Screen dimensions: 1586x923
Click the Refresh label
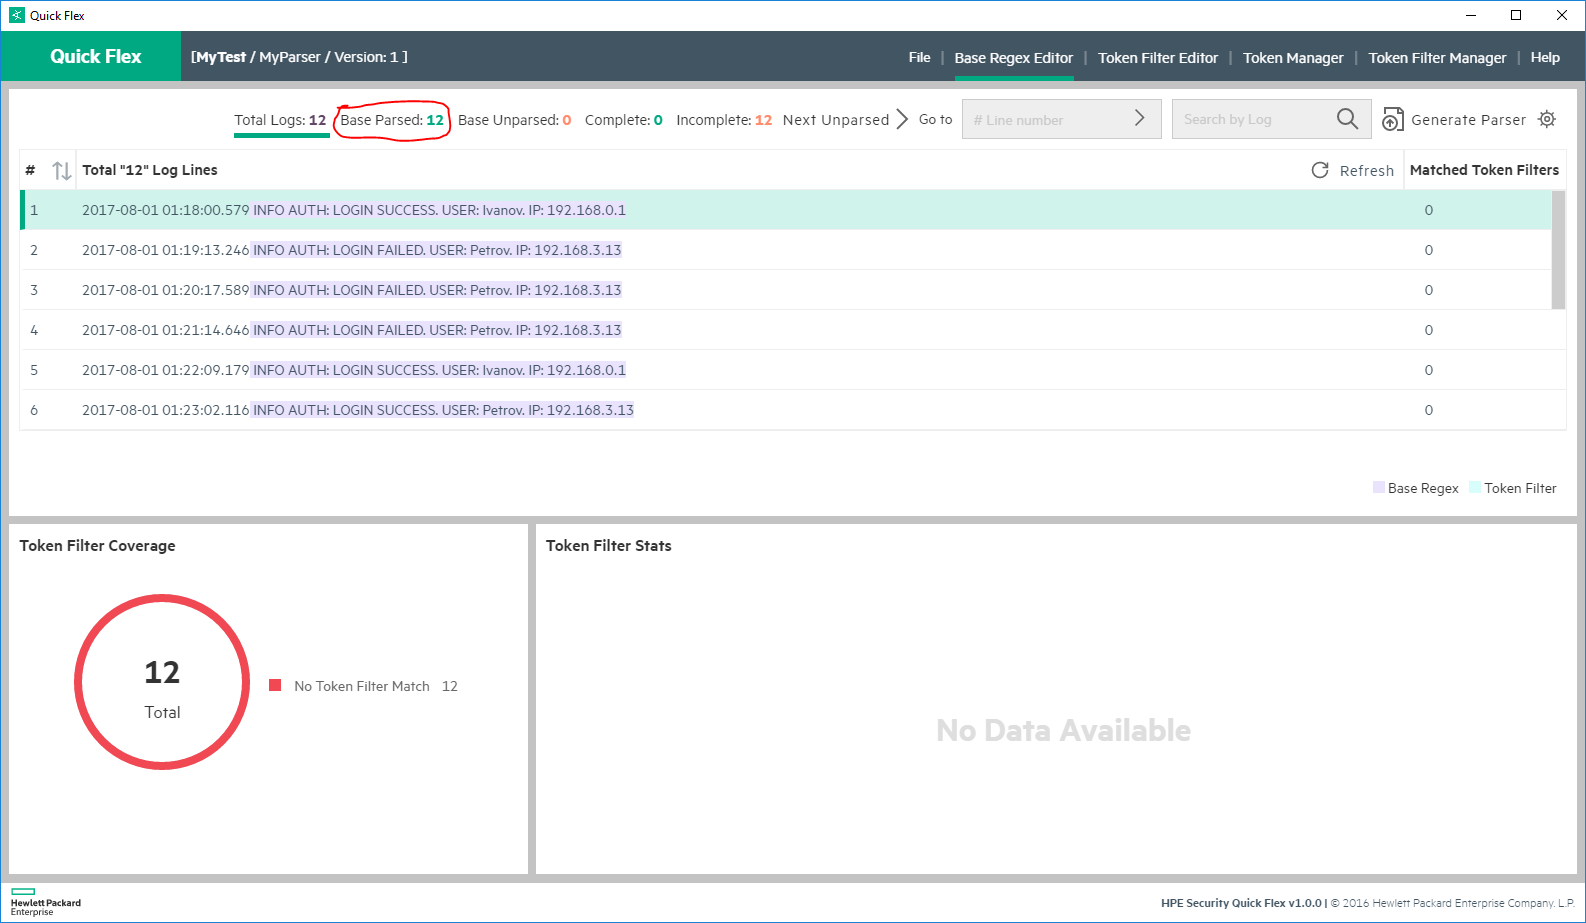1366,171
